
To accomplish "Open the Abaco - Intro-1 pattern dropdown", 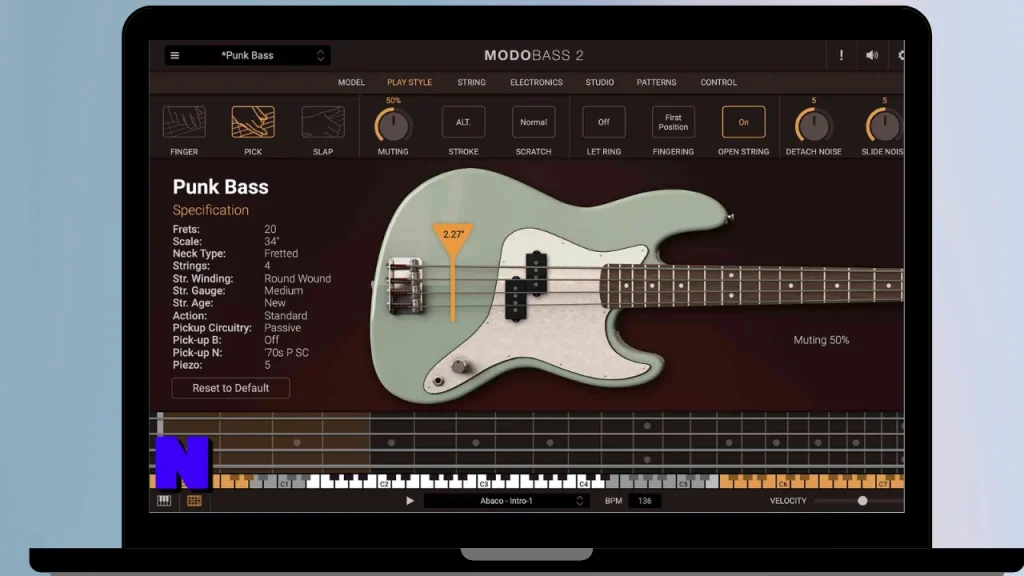I will [506, 501].
